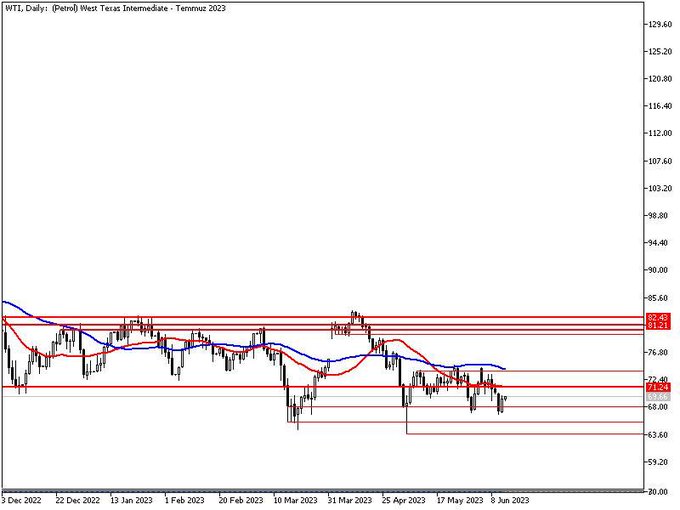The image size is (680, 510).
Task: Click the 8 Jun 2023 date label
Action: click(510, 500)
